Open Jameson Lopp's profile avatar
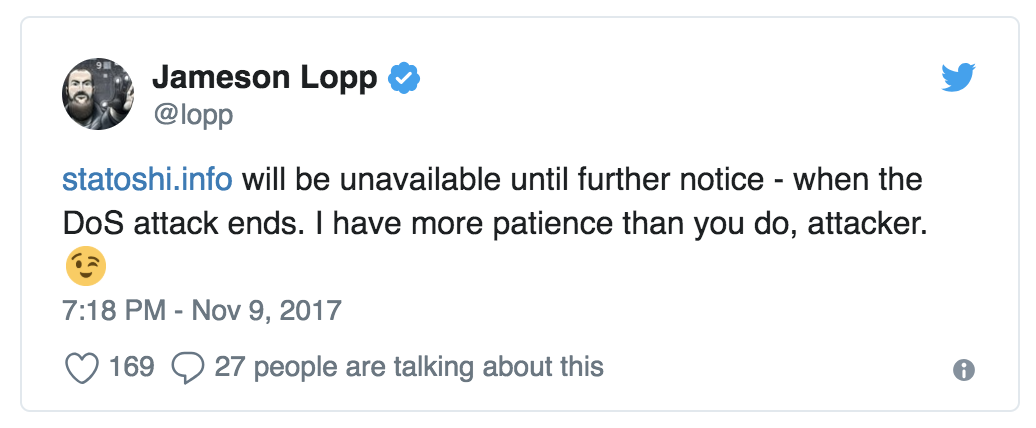The width and height of the screenshot is (1036, 428). (x=99, y=94)
